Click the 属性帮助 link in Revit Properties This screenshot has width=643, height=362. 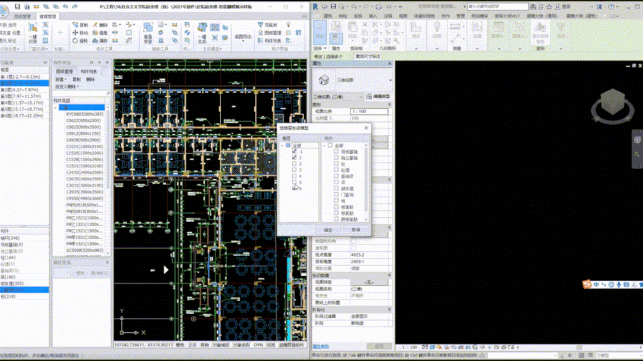point(321,347)
